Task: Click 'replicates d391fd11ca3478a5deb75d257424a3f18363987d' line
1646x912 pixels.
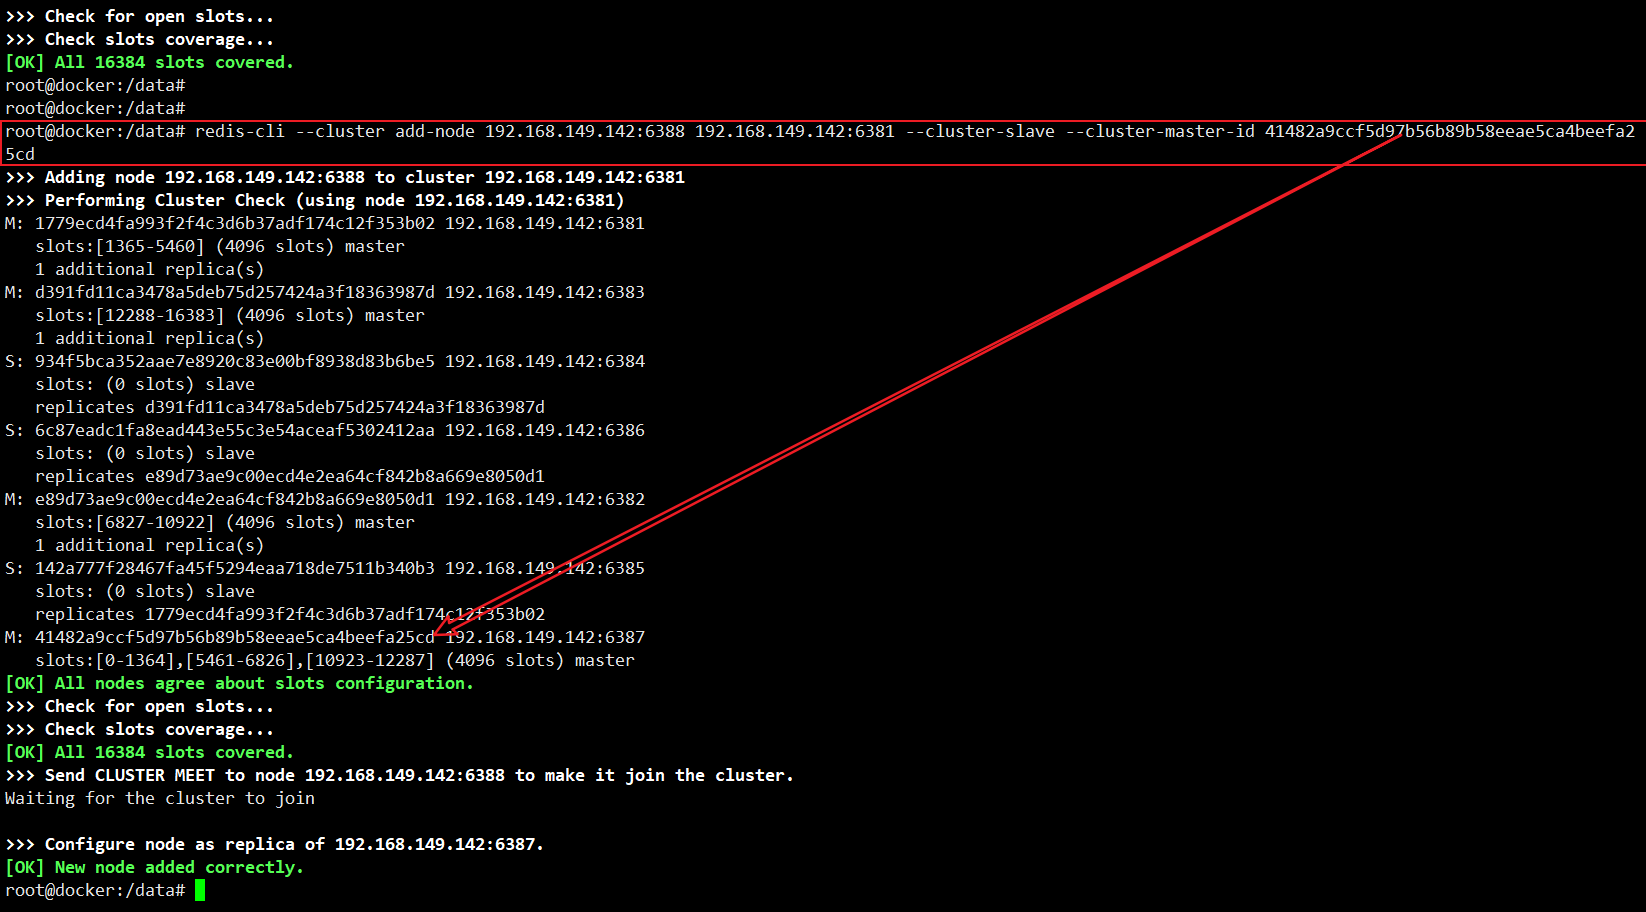Action: point(290,407)
